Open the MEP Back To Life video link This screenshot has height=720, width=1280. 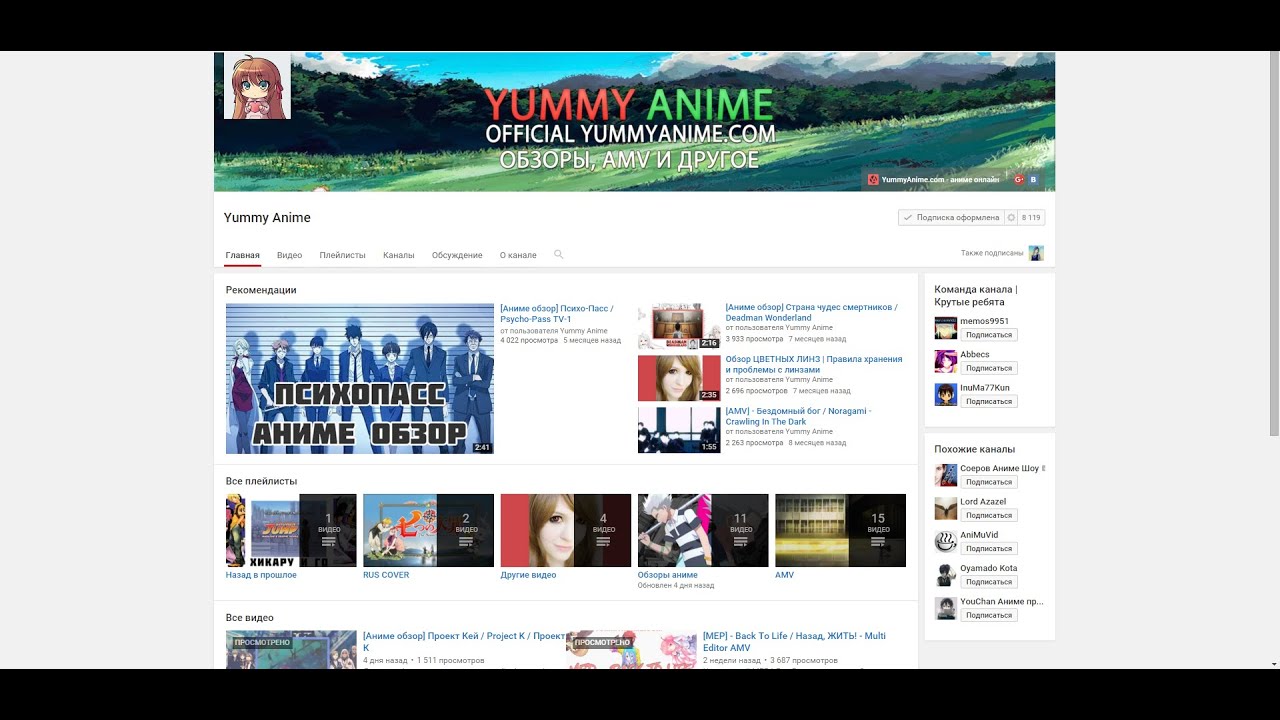pos(794,642)
